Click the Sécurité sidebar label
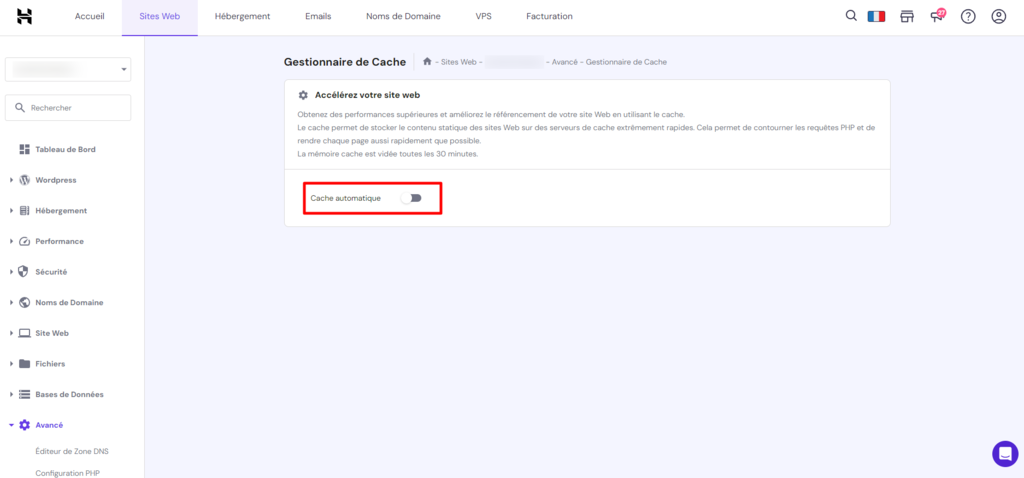Image resolution: width=1024 pixels, height=478 pixels. [51, 272]
